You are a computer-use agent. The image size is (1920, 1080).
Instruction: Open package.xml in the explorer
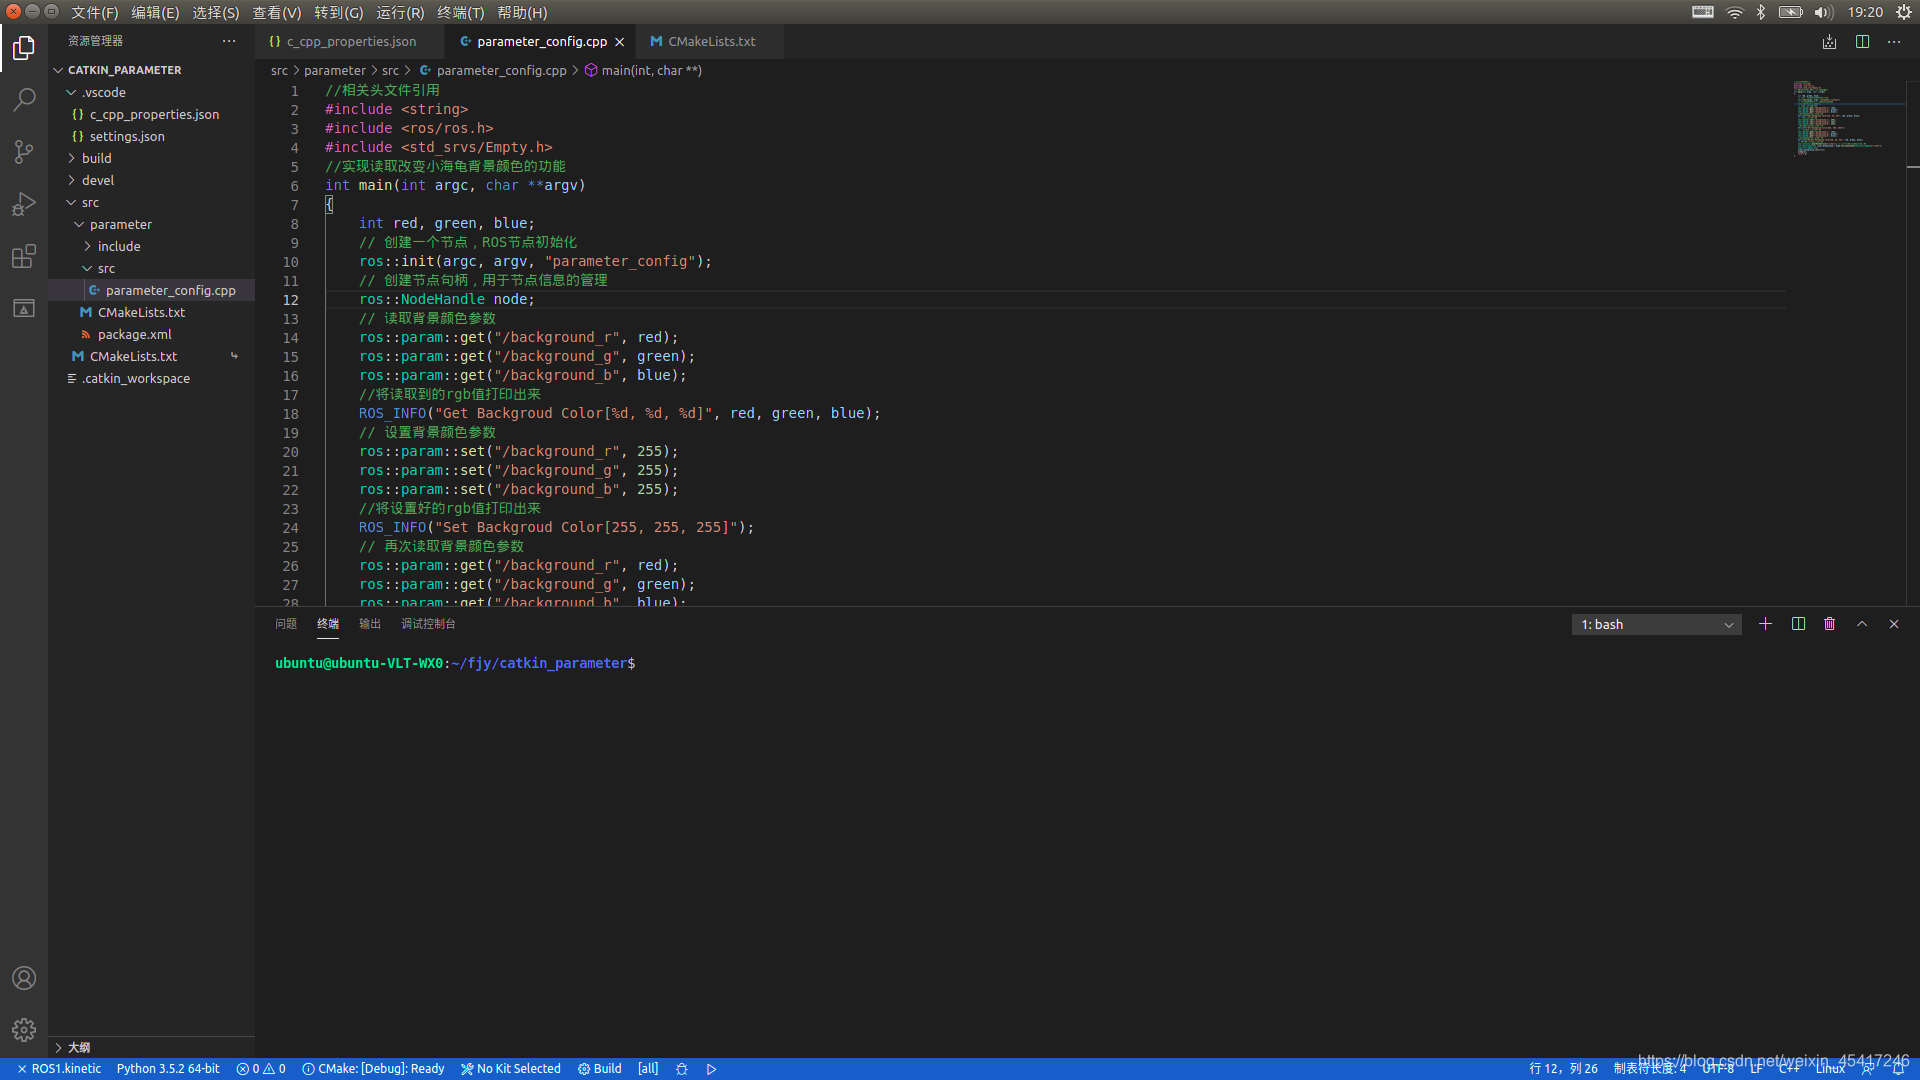coord(152,334)
